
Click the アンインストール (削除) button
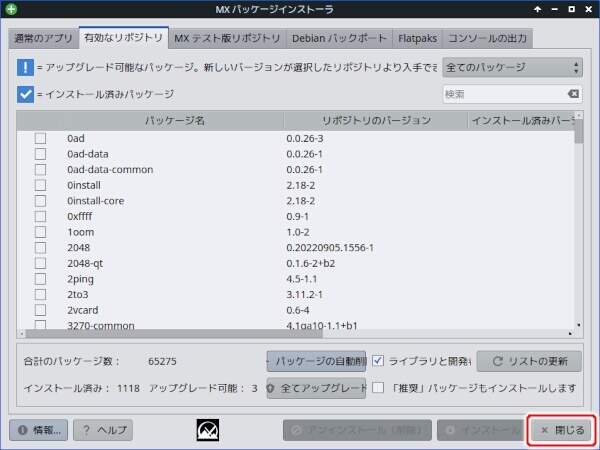pyautogui.click(x=357, y=430)
